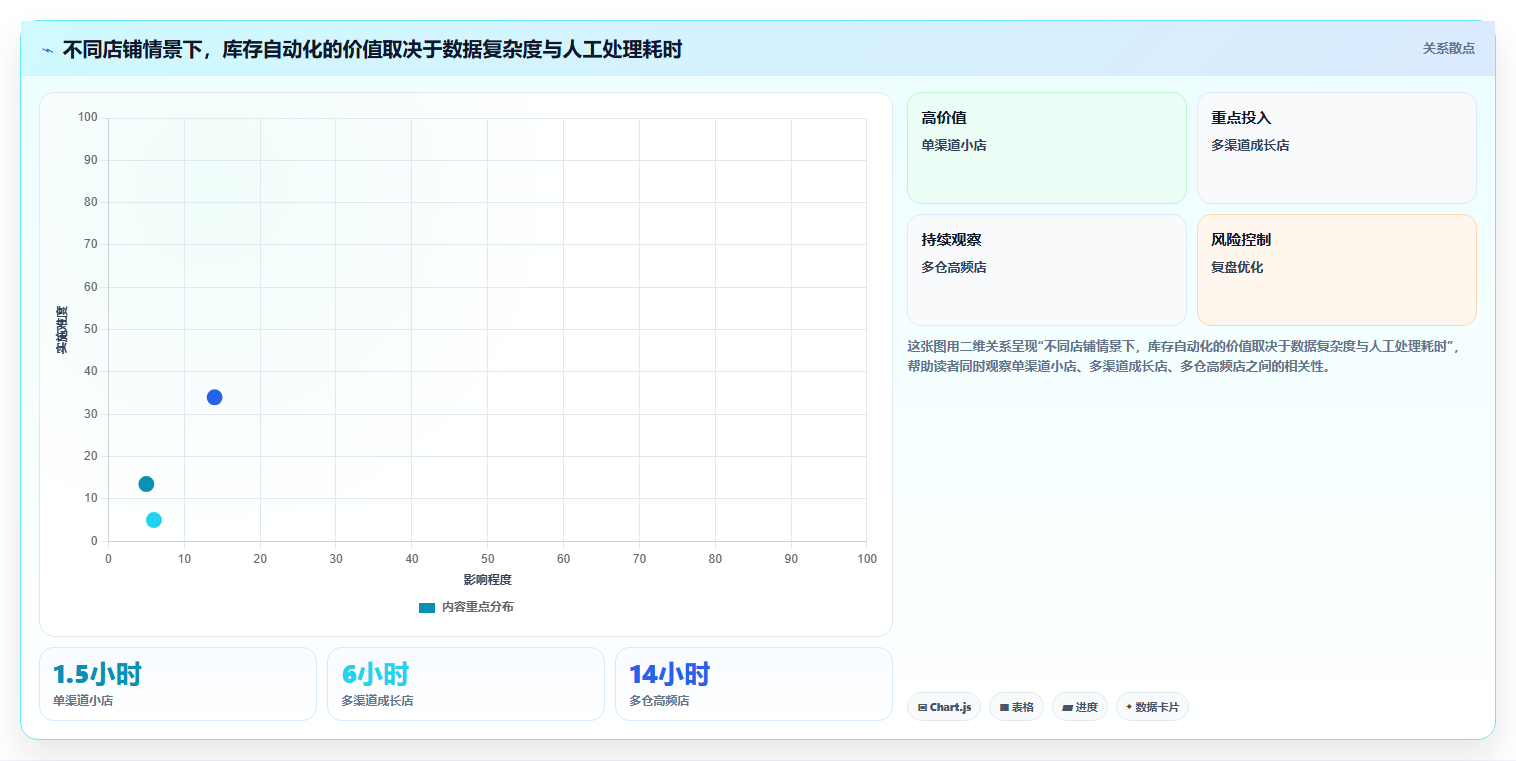1516x761 pixels.
Task: Click 复盘优化 under 风险控制
Action: pyautogui.click(x=1237, y=267)
